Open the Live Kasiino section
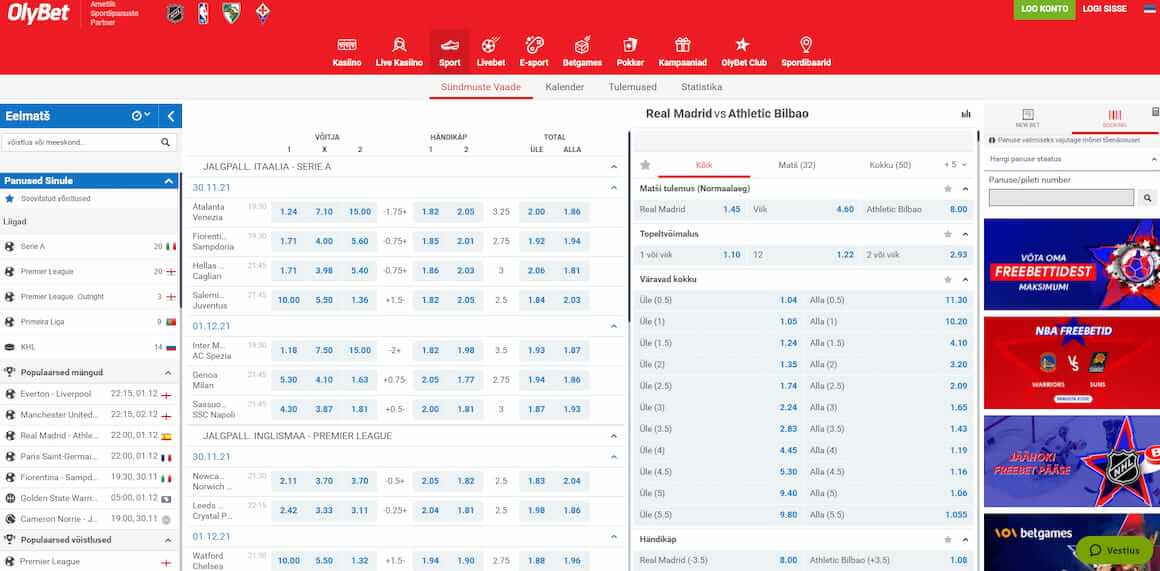Screen dimensions: 1160x571 [x=399, y=52]
